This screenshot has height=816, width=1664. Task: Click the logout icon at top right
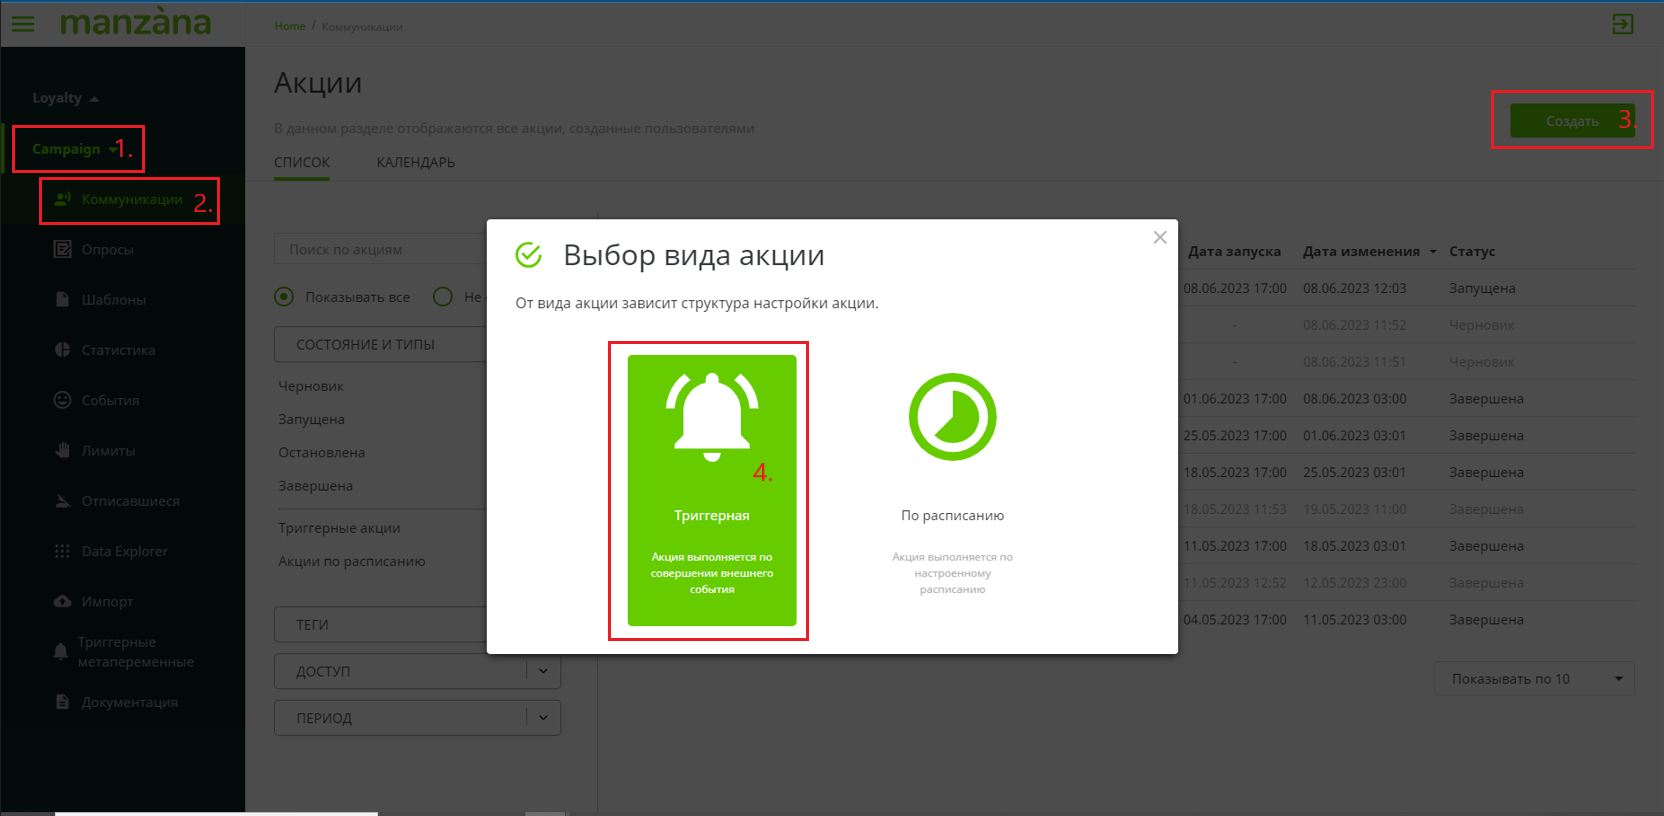[1622, 24]
